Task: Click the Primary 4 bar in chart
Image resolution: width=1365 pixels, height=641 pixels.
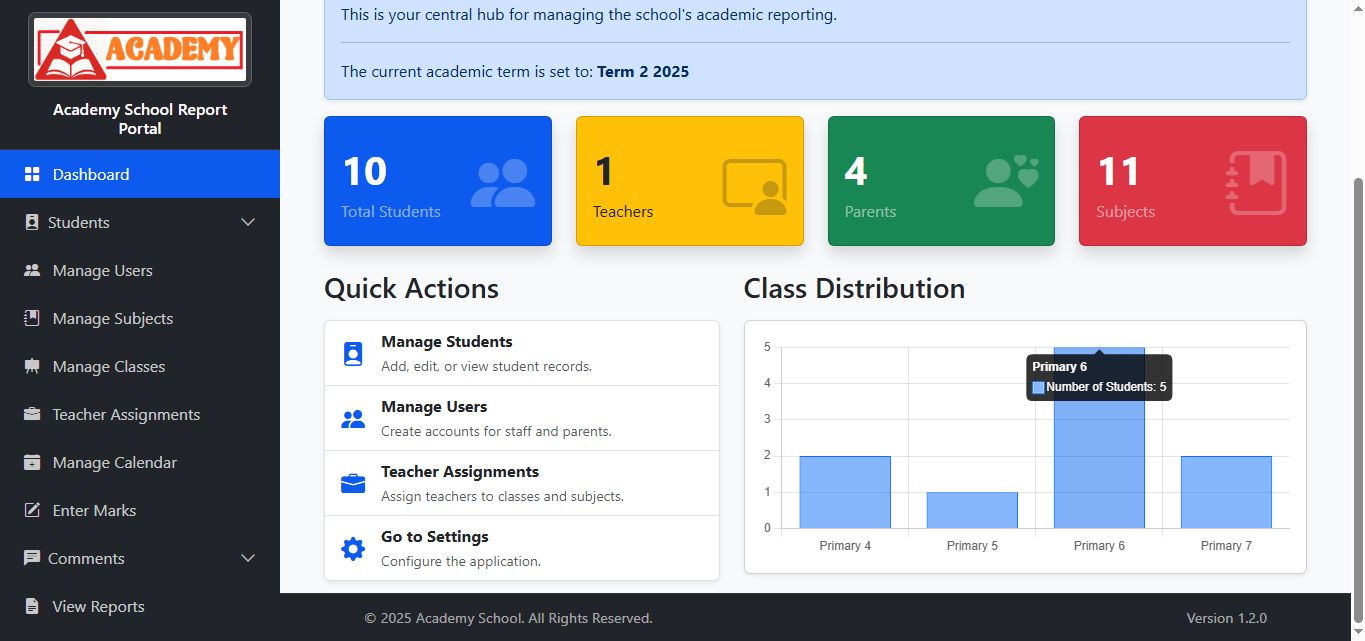Action: coord(844,492)
